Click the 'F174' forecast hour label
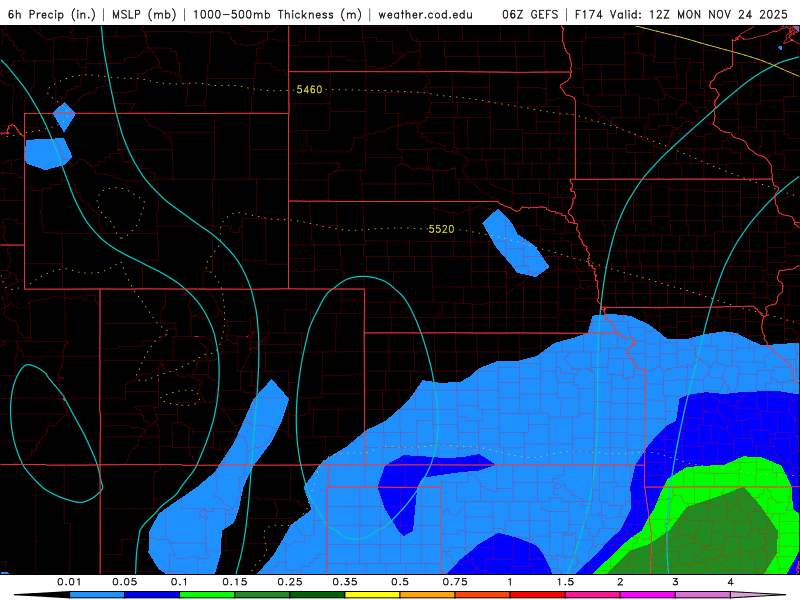This screenshot has height=600, width=800. [x=589, y=14]
